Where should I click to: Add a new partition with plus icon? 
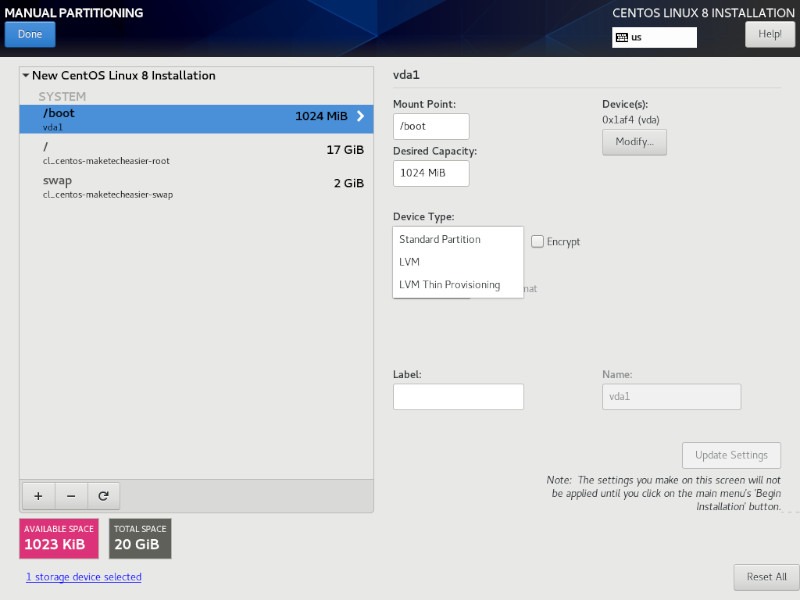pos(38,495)
